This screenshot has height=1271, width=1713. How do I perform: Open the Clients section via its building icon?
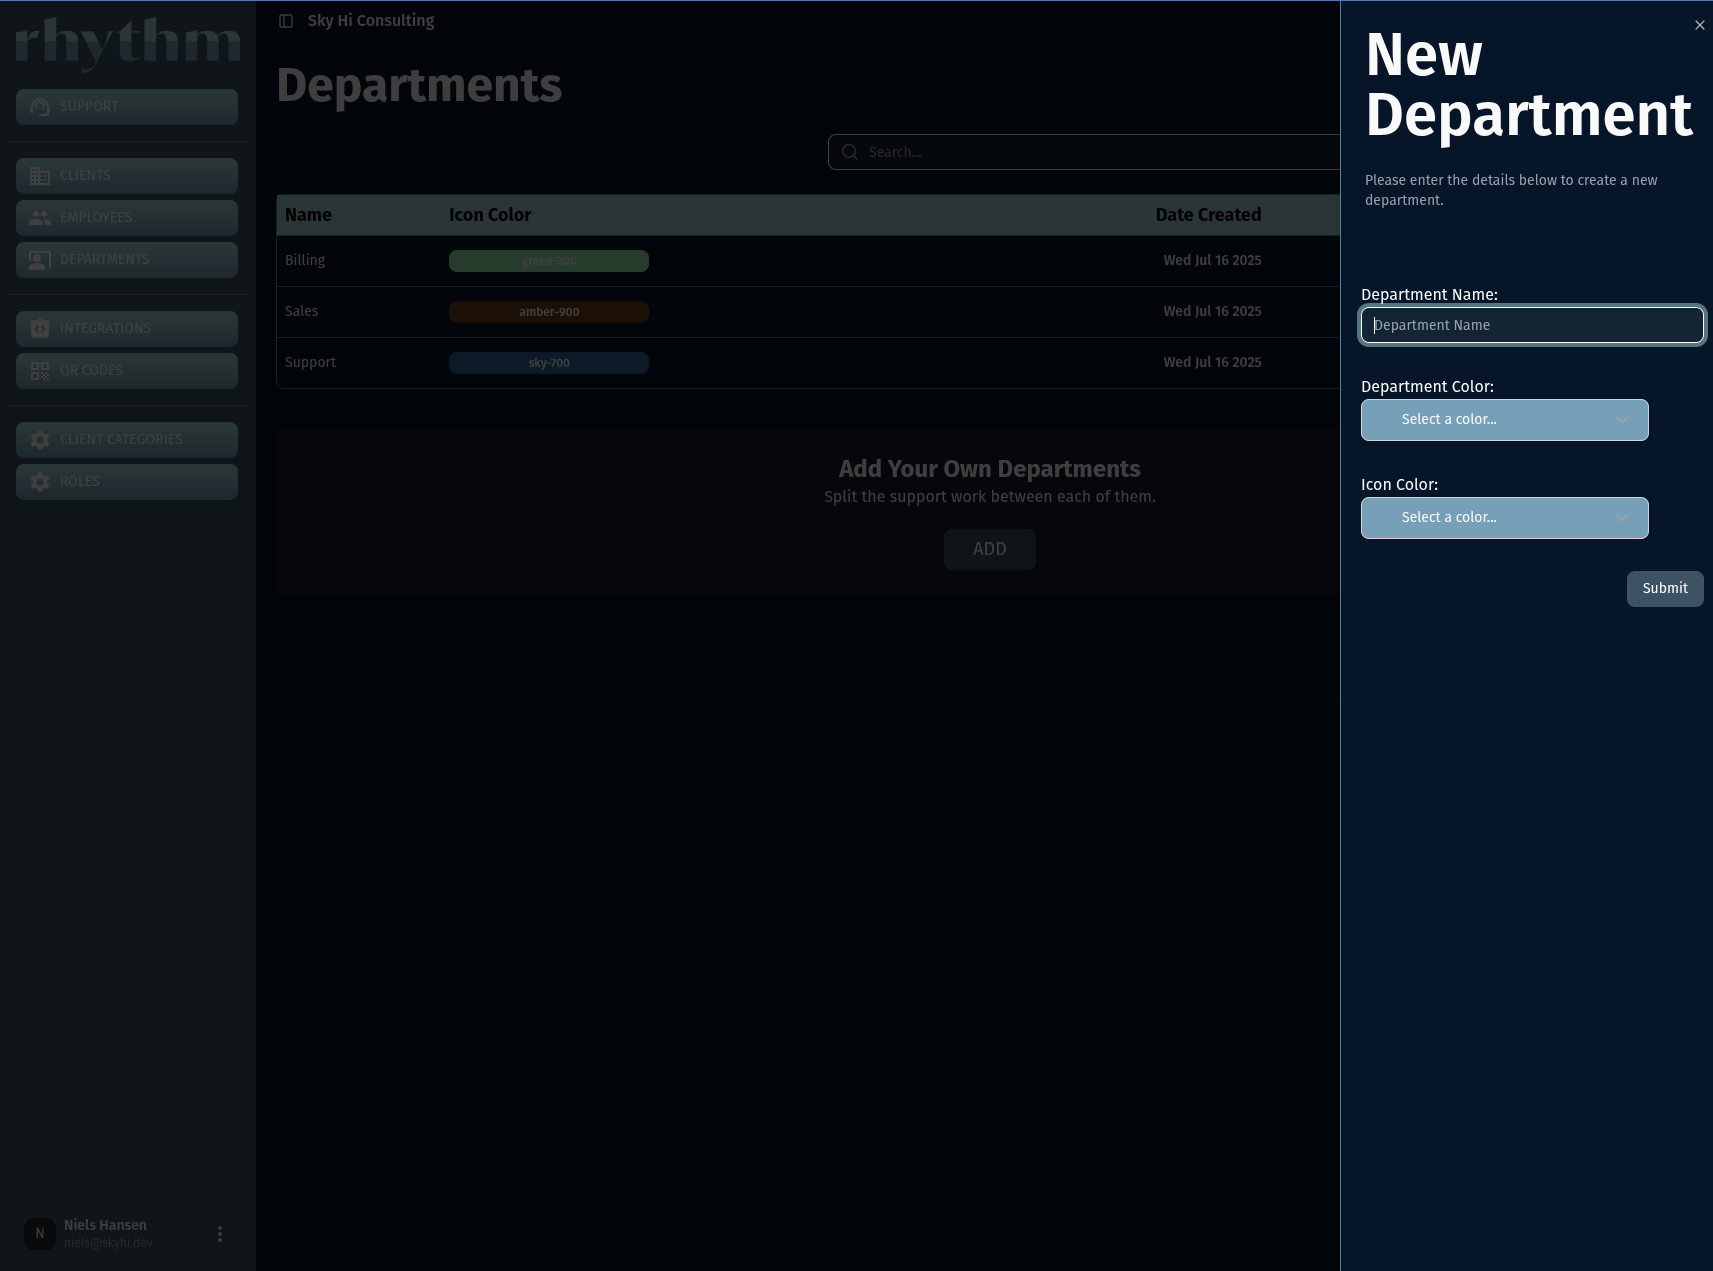[x=40, y=175]
